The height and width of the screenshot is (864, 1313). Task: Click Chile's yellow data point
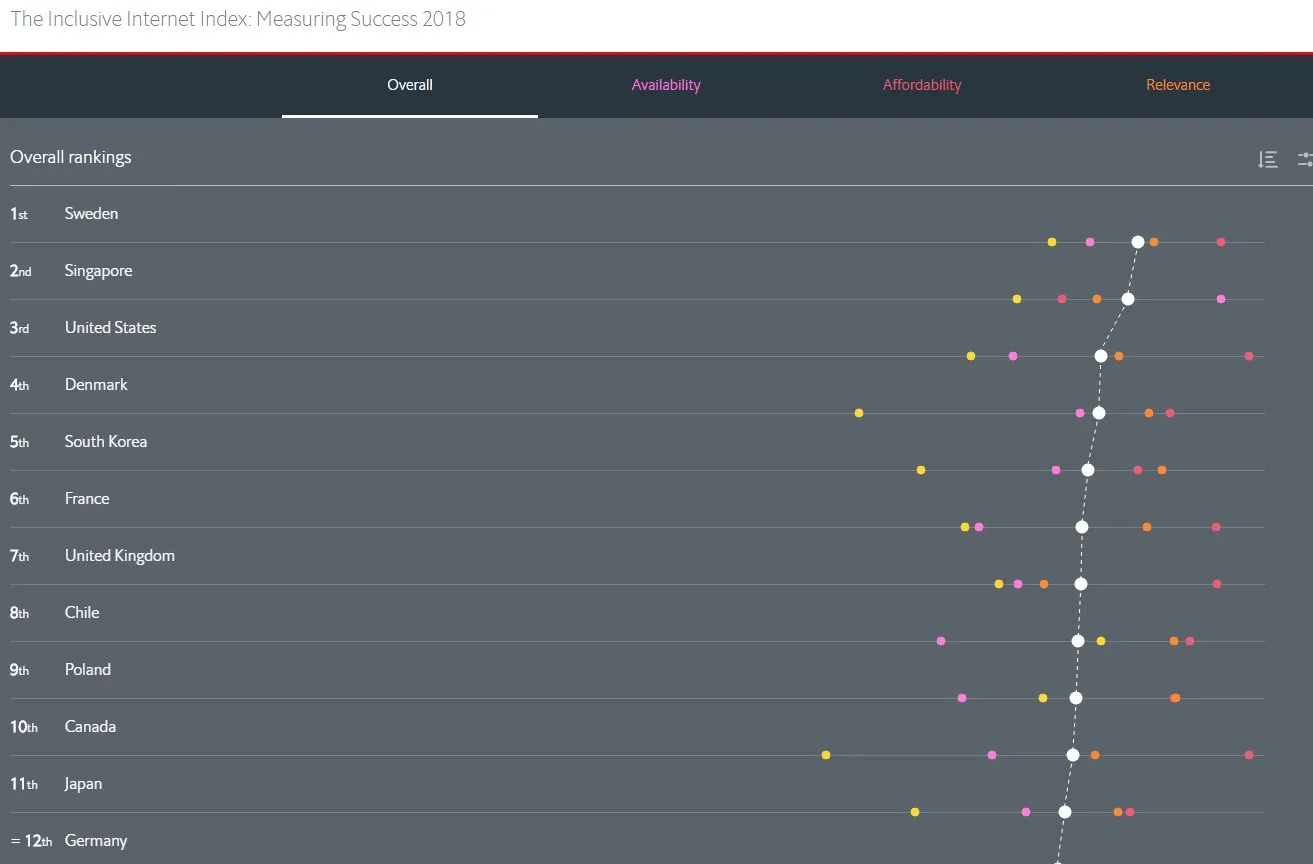pos(1101,641)
